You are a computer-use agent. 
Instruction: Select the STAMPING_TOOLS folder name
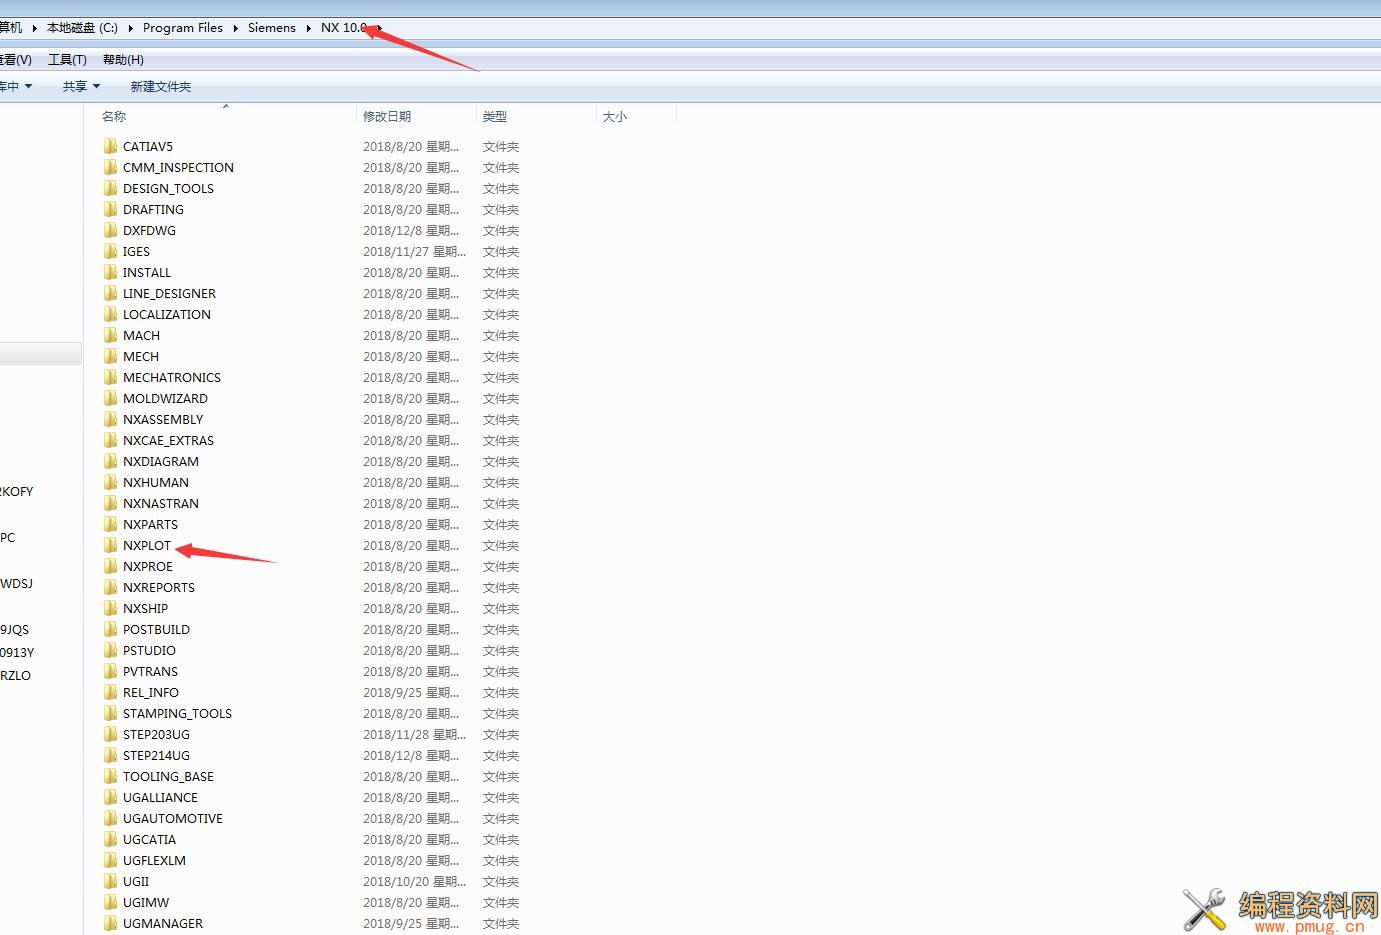[x=177, y=713]
